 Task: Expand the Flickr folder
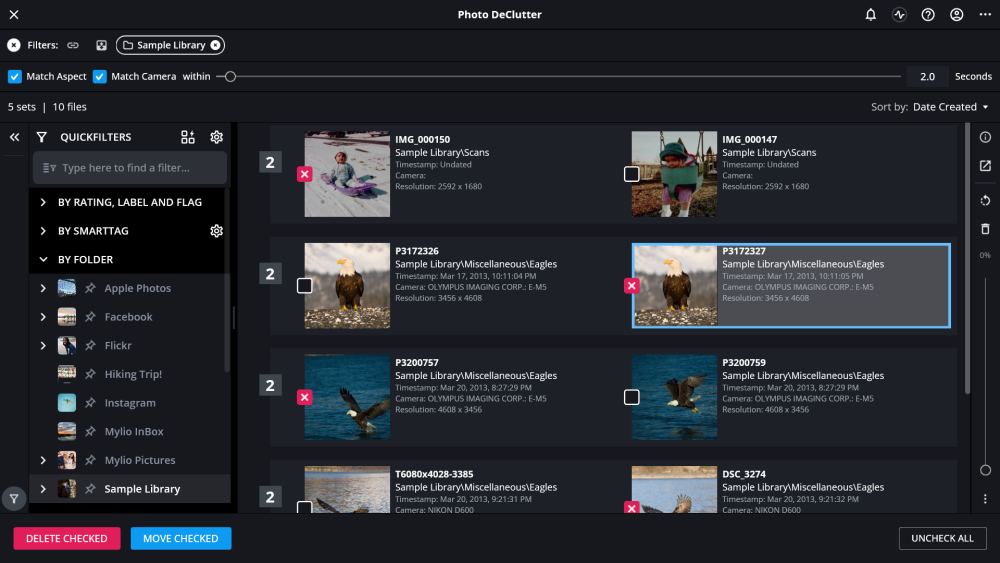(43, 346)
